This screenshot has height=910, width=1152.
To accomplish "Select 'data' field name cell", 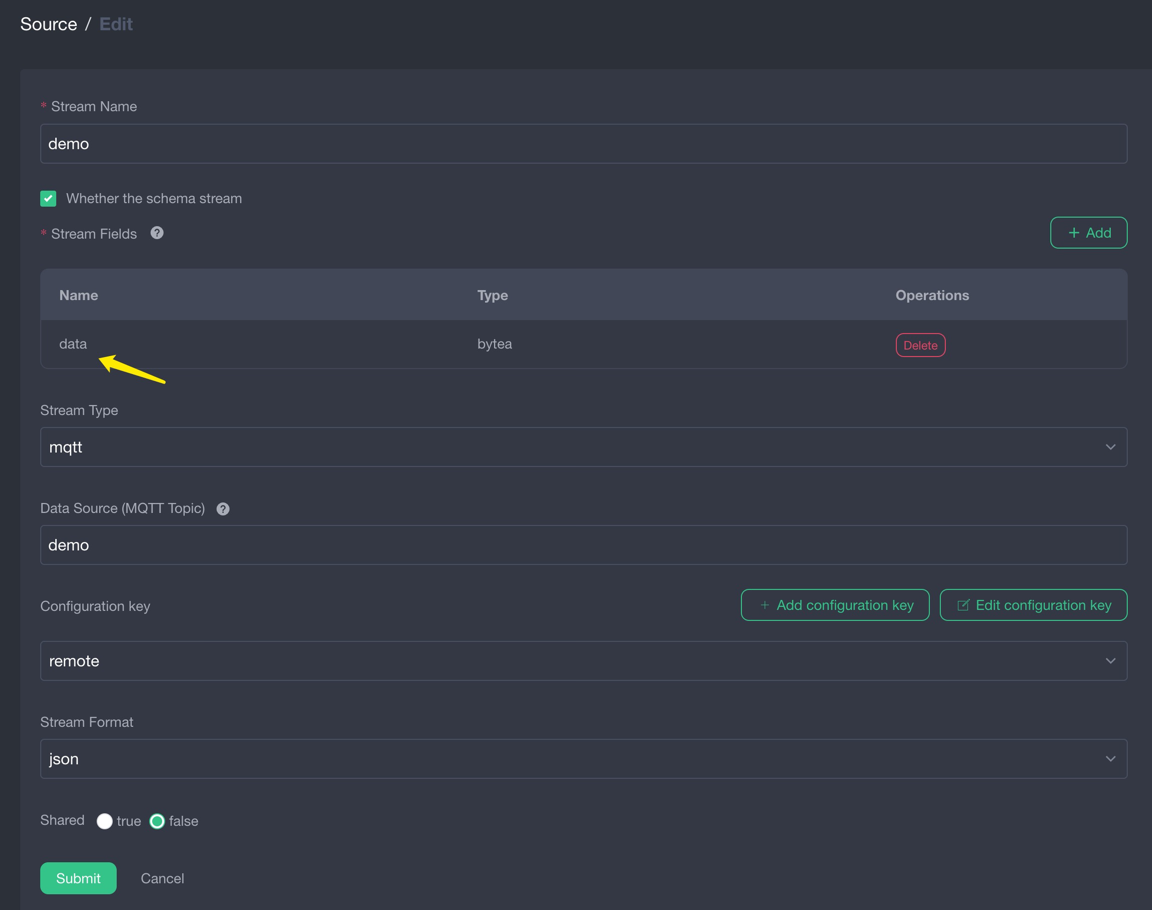I will coord(73,344).
